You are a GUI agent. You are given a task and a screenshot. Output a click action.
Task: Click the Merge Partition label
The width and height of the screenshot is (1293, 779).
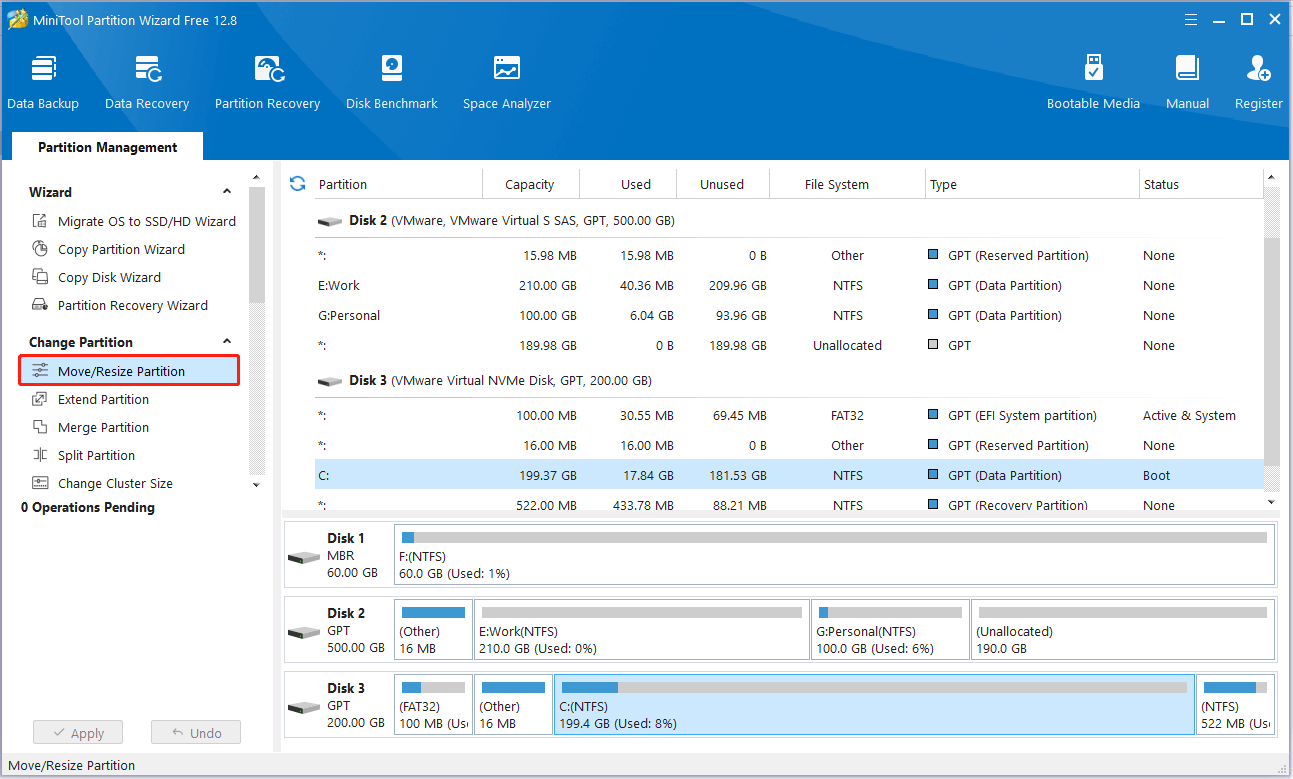pyautogui.click(x=103, y=427)
